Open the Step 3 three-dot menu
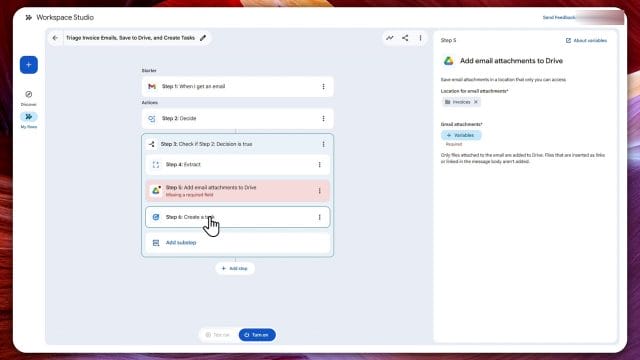 pyautogui.click(x=323, y=144)
